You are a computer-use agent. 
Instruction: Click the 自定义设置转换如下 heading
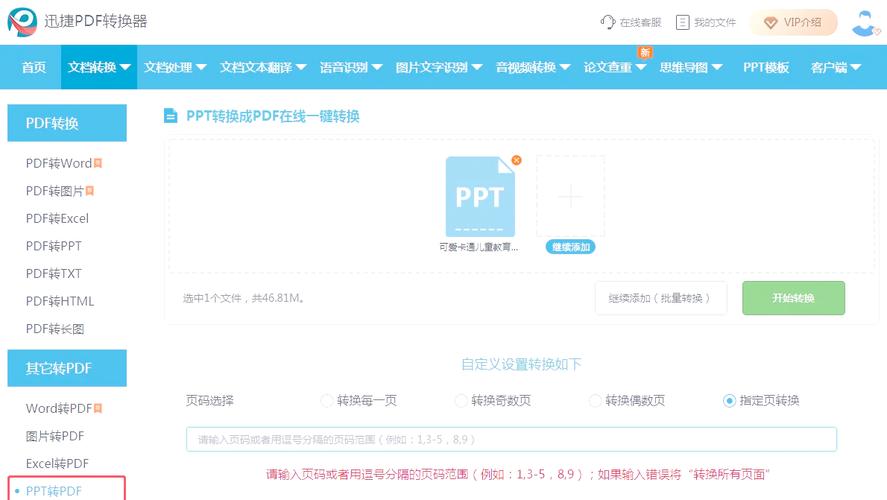(x=522, y=364)
